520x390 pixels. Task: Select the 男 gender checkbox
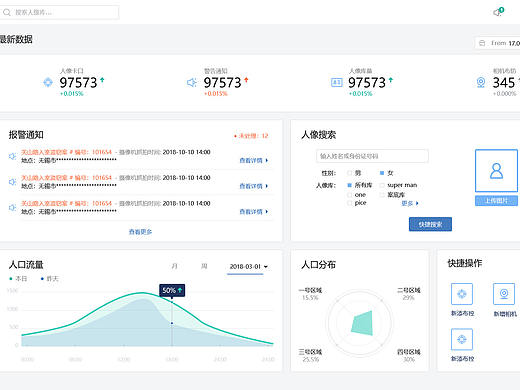[x=349, y=173]
